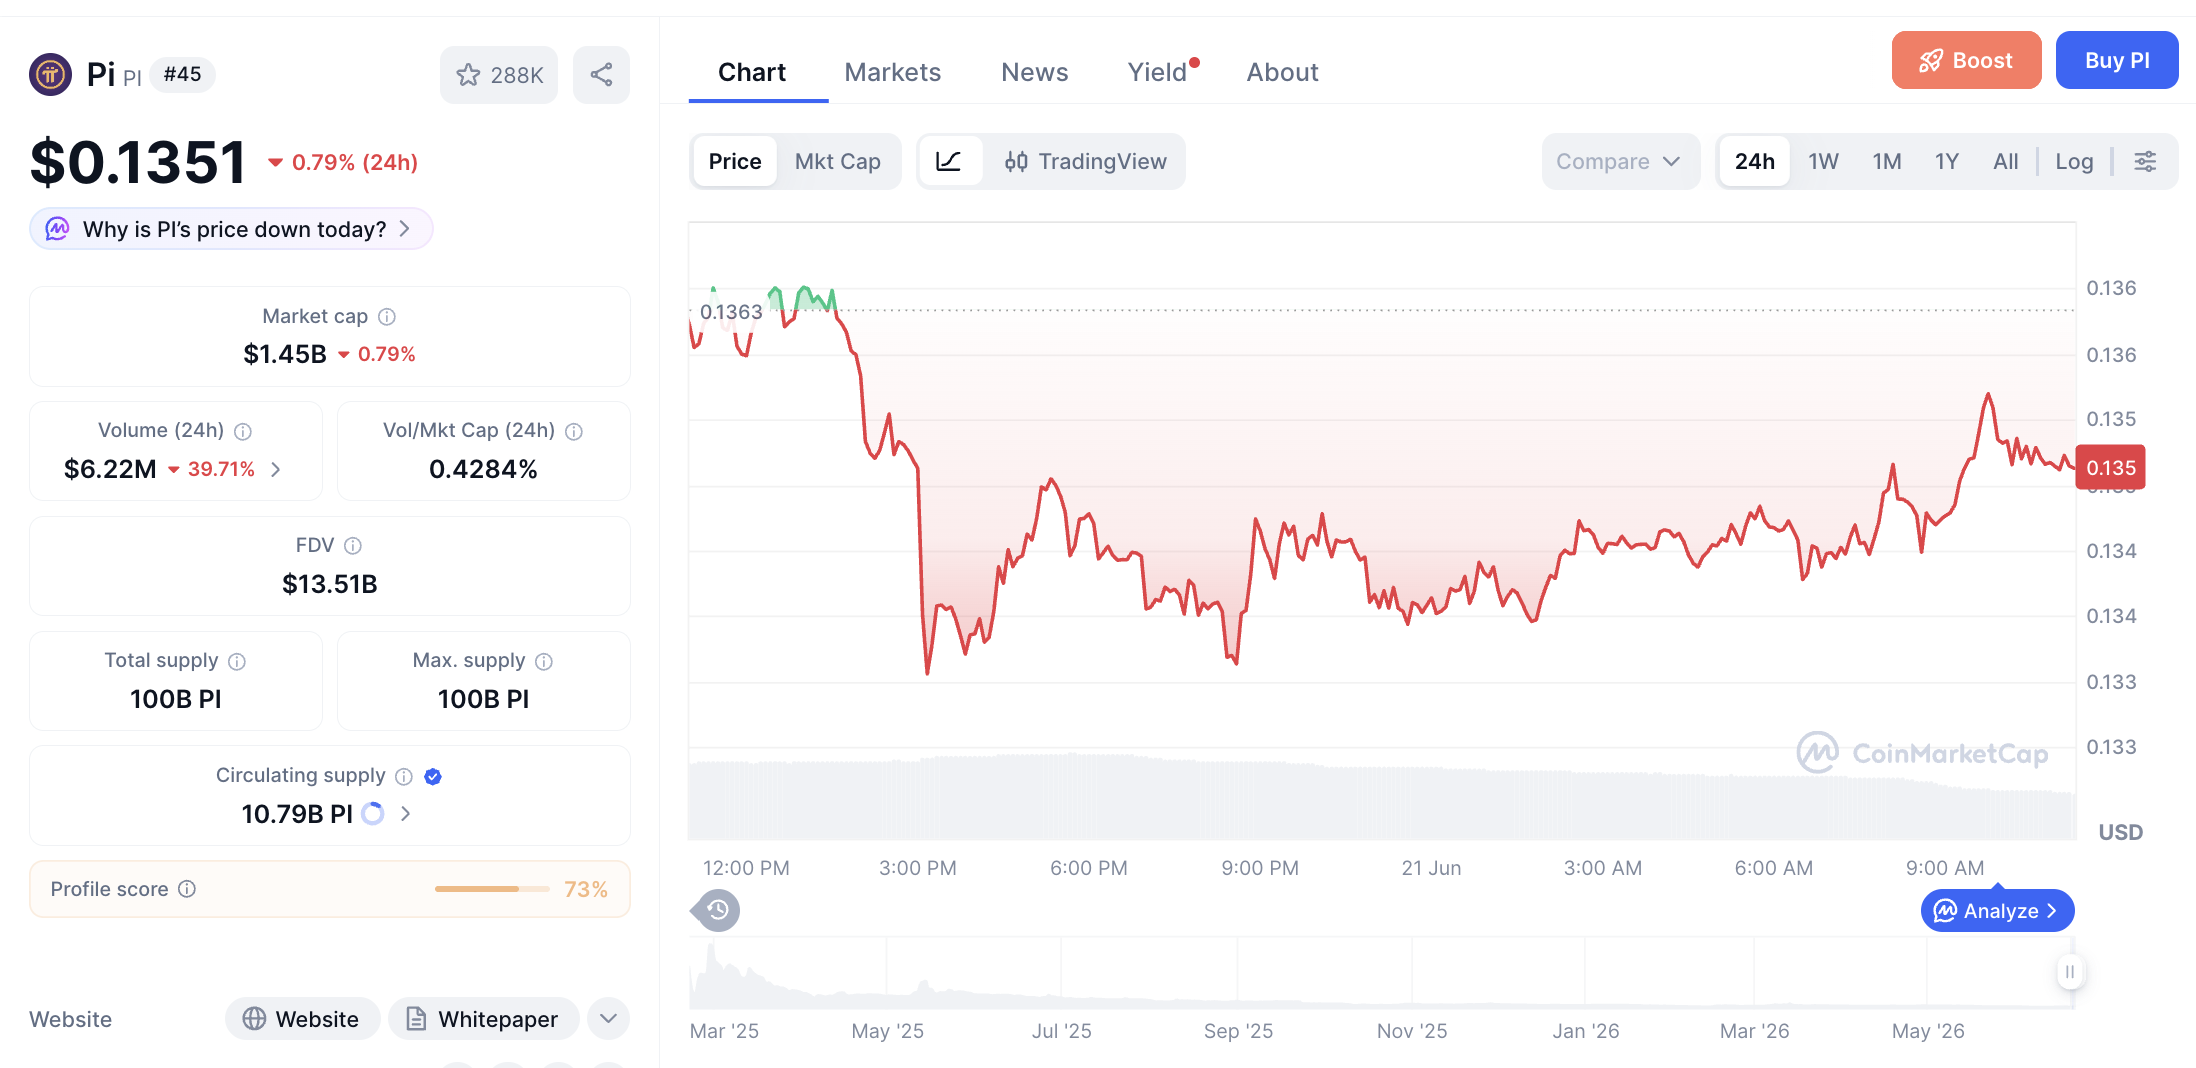Image resolution: width=2196 pixels, height=1068 pixels.
Task: Click the pause handle on range navigator
Action: pos(2070,972)
